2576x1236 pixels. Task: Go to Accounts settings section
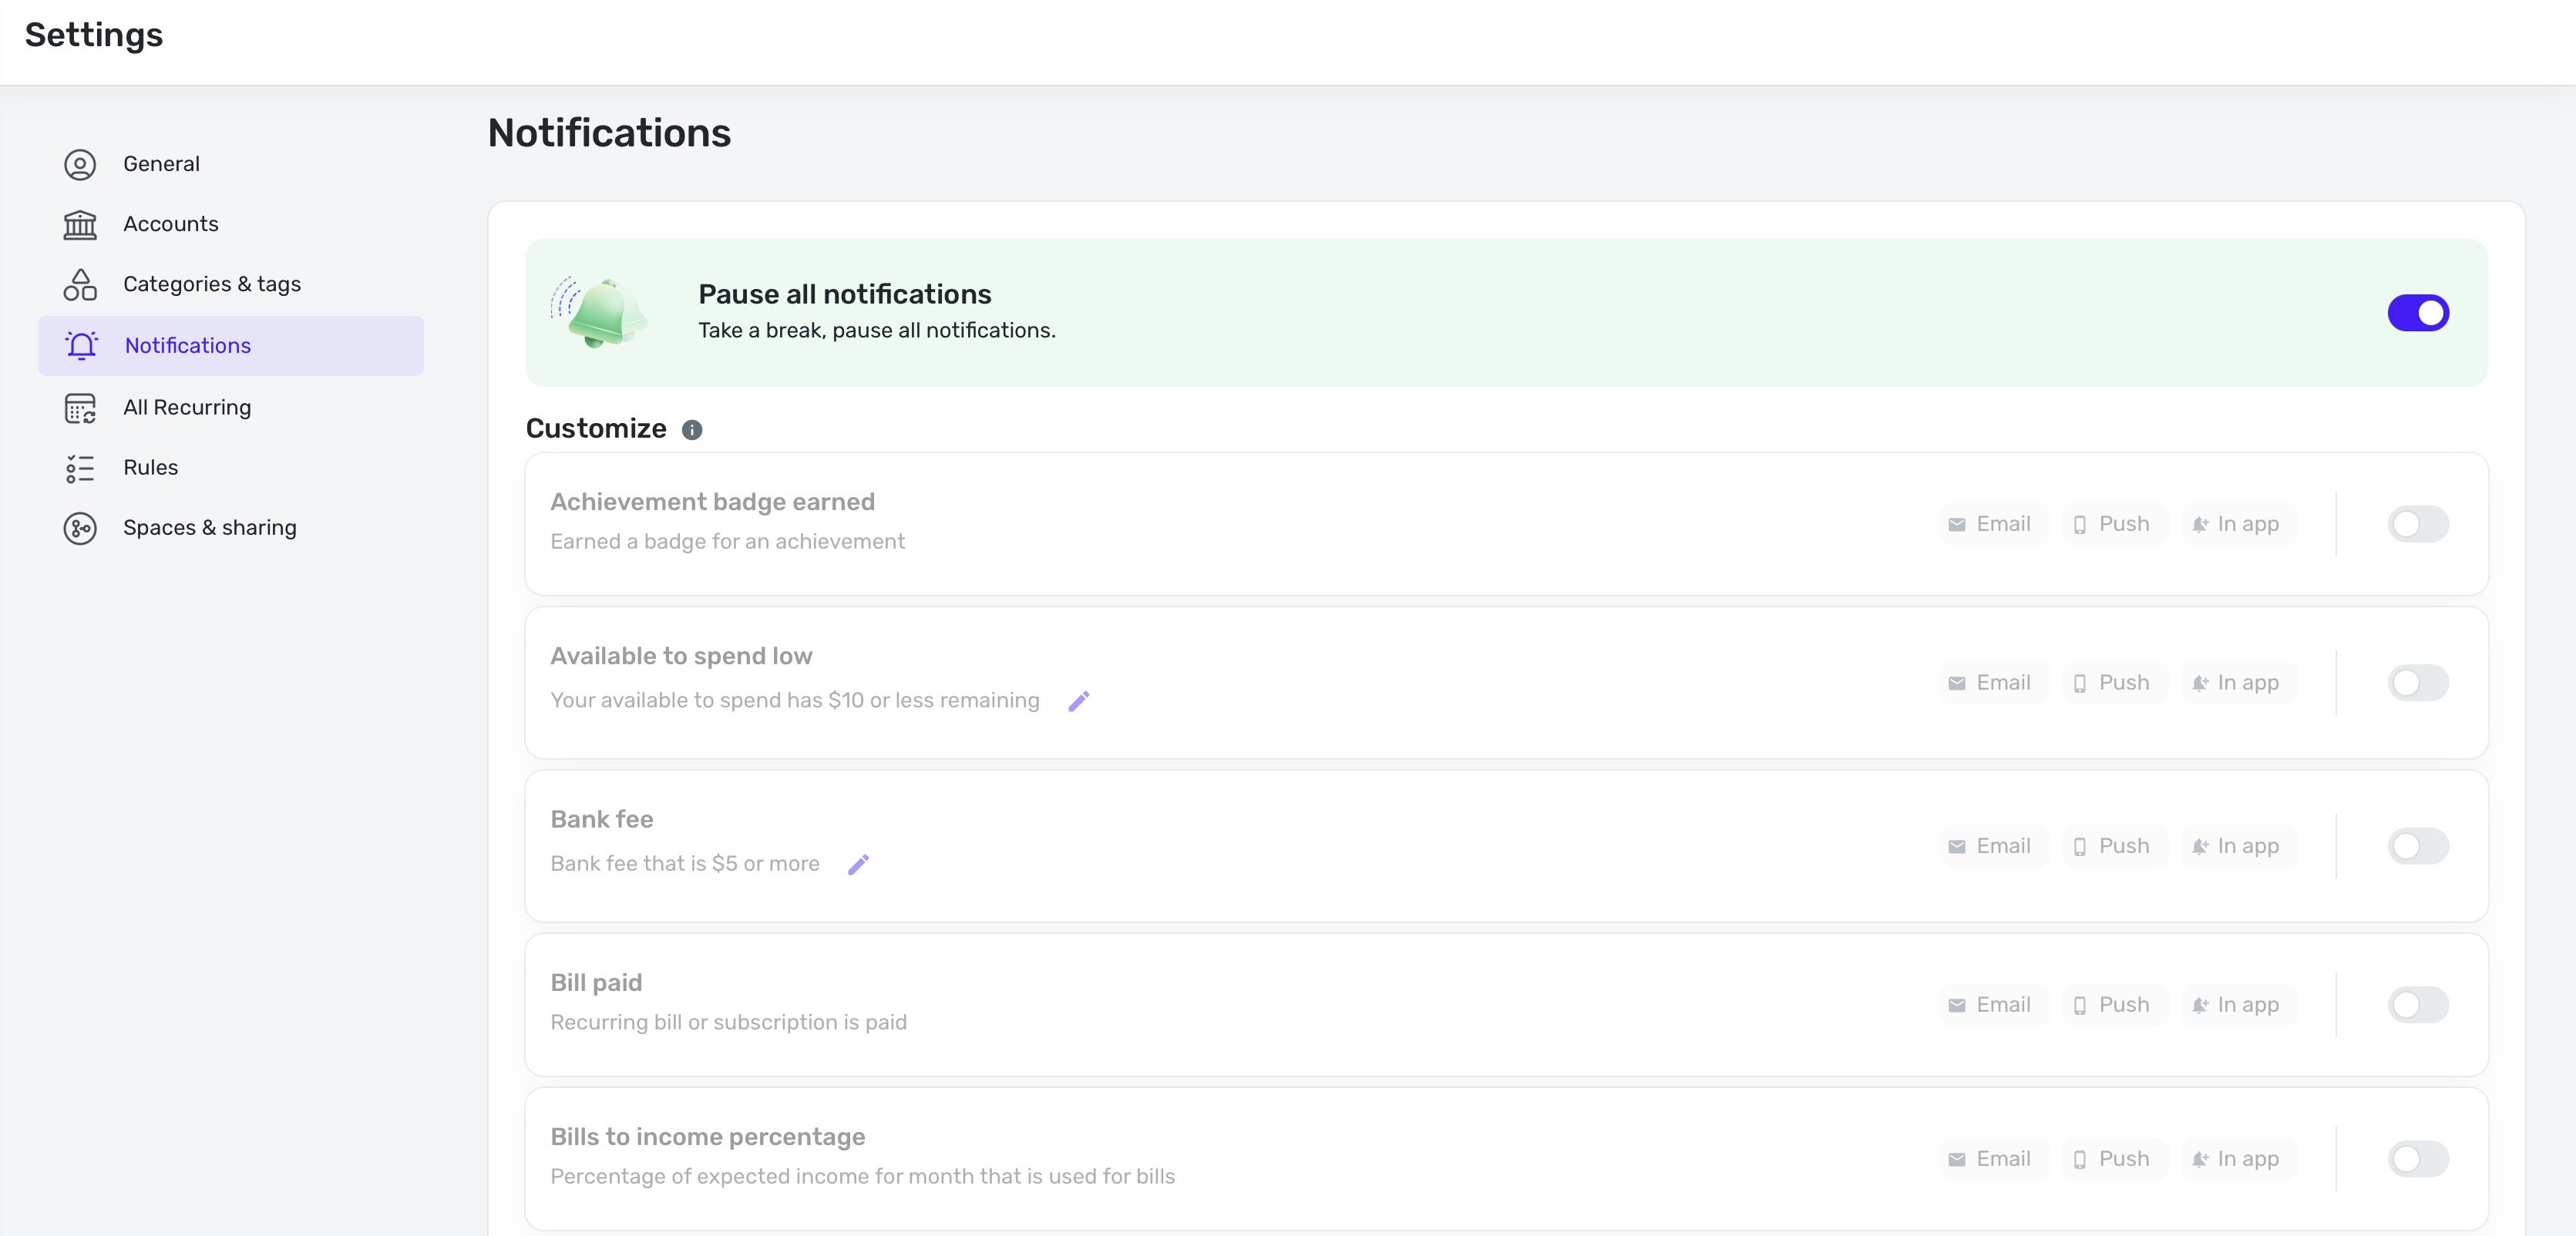171,224
